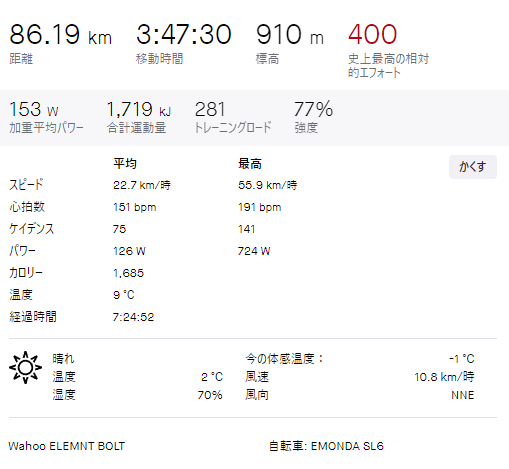The width and height of the screenshot is (509, 469).
Task: Click the Wahoo ELEMNT BOLT device text
Action: 67,446
